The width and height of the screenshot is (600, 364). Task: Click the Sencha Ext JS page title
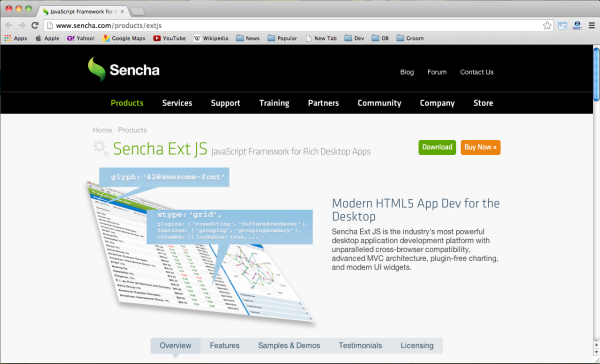160,149
